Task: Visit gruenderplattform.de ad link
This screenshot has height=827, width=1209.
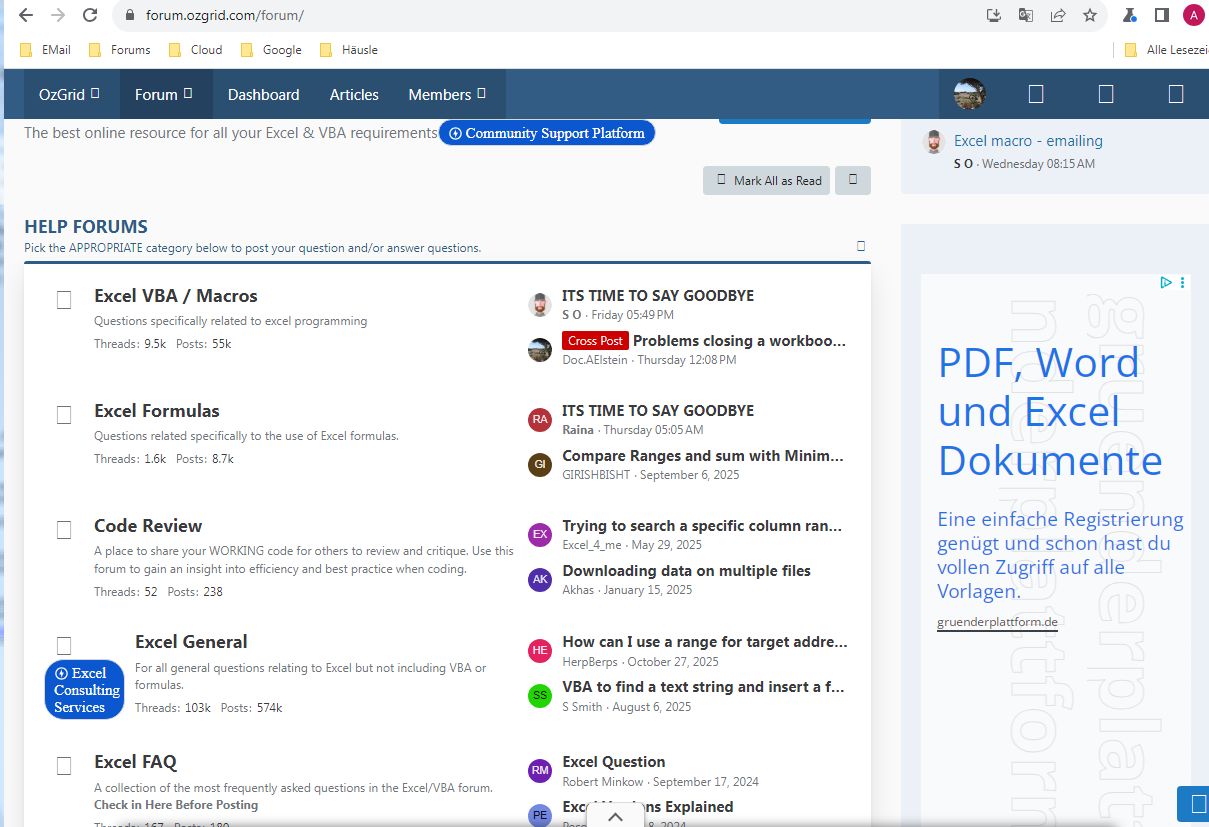Action: pos(997,622)
